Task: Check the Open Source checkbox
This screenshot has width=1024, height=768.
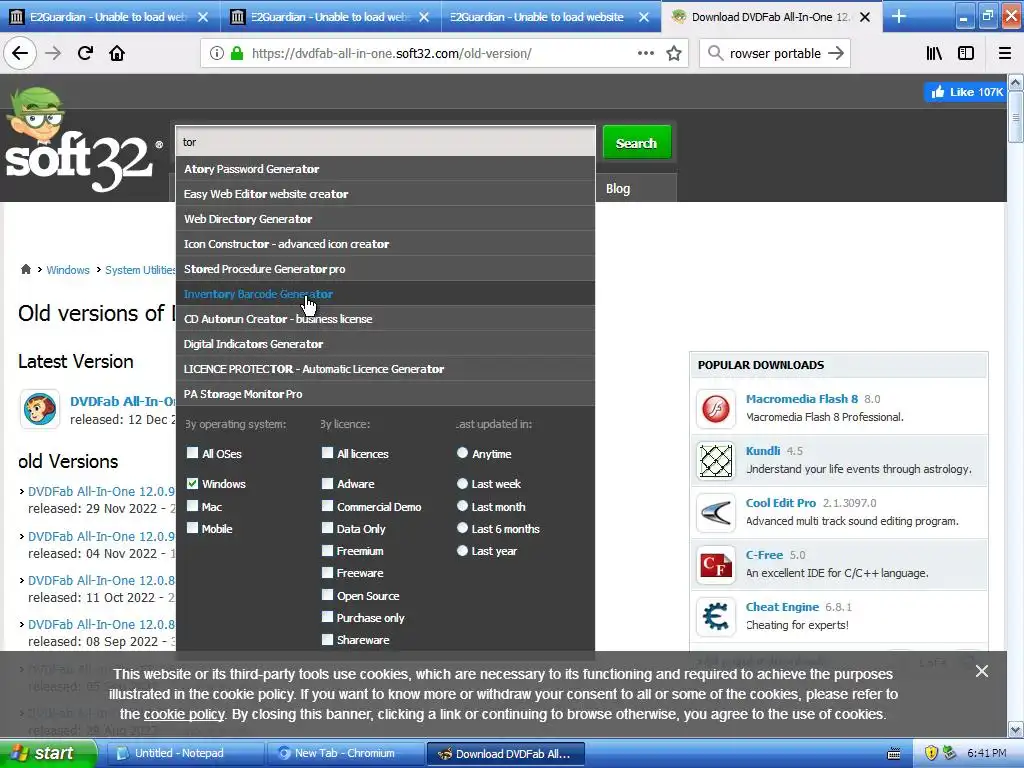Action: click(328, 595)
